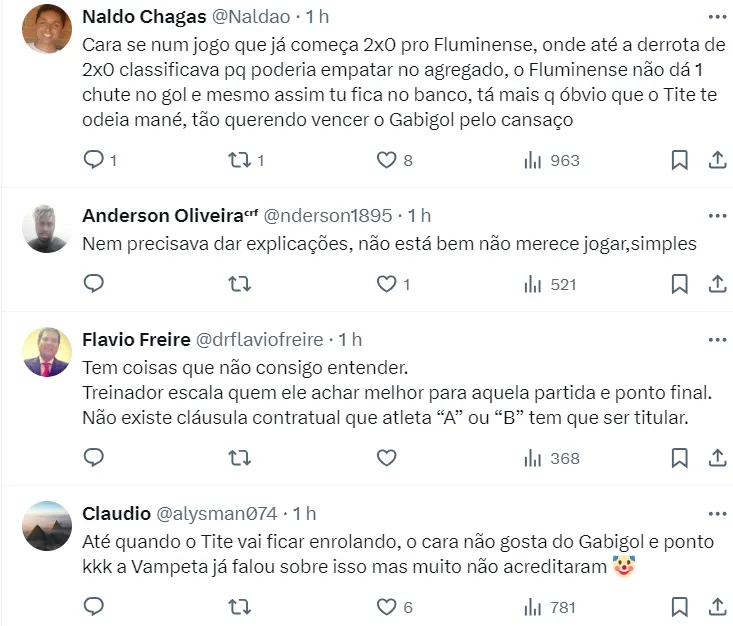This screenshot has height=626, width=733.
Task: Open Anderson Oliveira tweet's timestamp
Action: click(419, 215)
